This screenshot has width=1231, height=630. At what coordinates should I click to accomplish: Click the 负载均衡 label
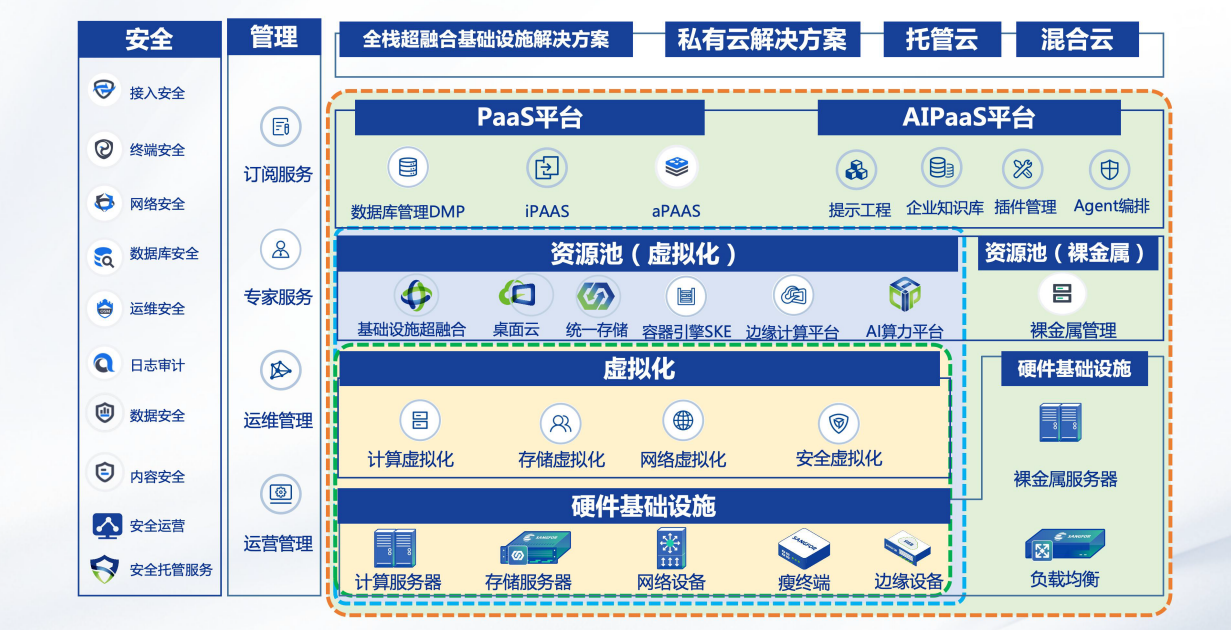click(x=1064, y=578)
